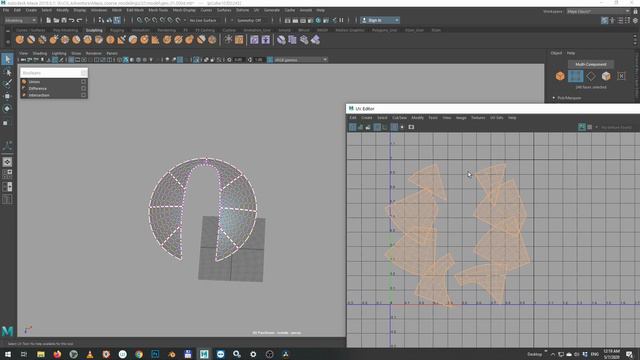Show hidden system tray icons chevron
The width and height of the screenshot is (640, 360).
553,354
